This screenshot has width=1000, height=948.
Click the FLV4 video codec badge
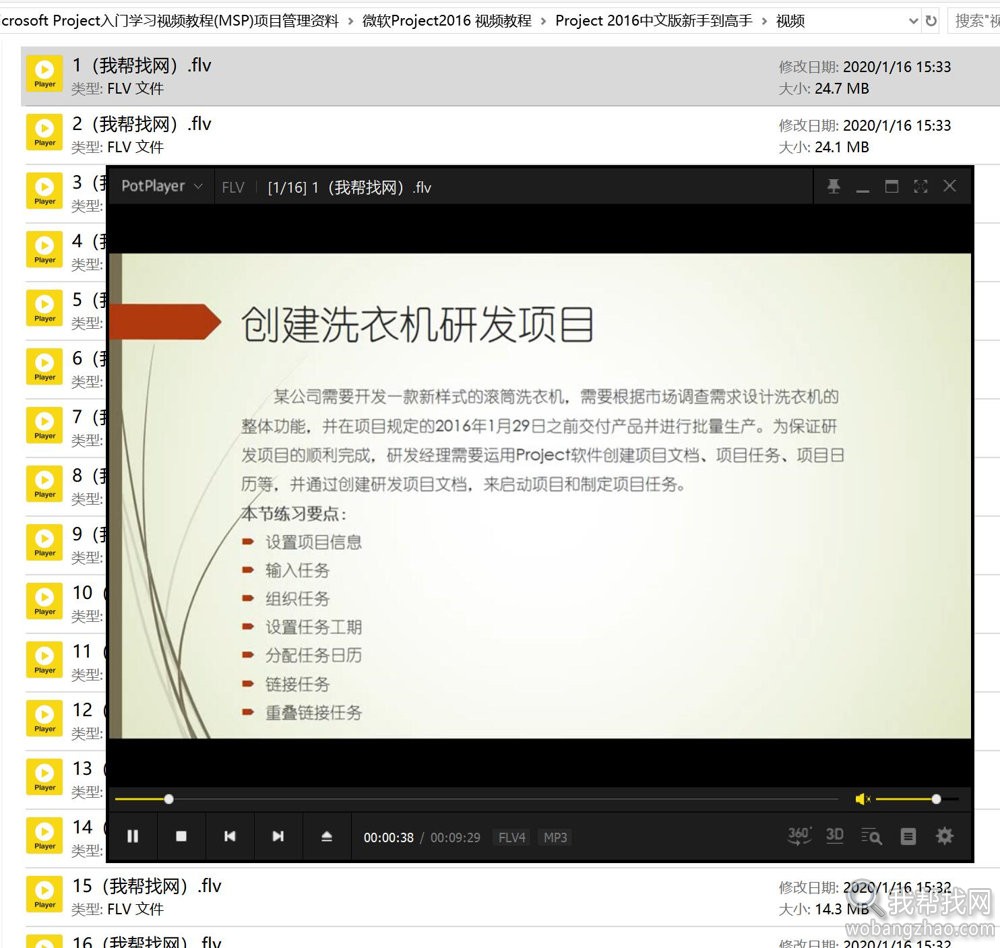(x=512, y=837)
